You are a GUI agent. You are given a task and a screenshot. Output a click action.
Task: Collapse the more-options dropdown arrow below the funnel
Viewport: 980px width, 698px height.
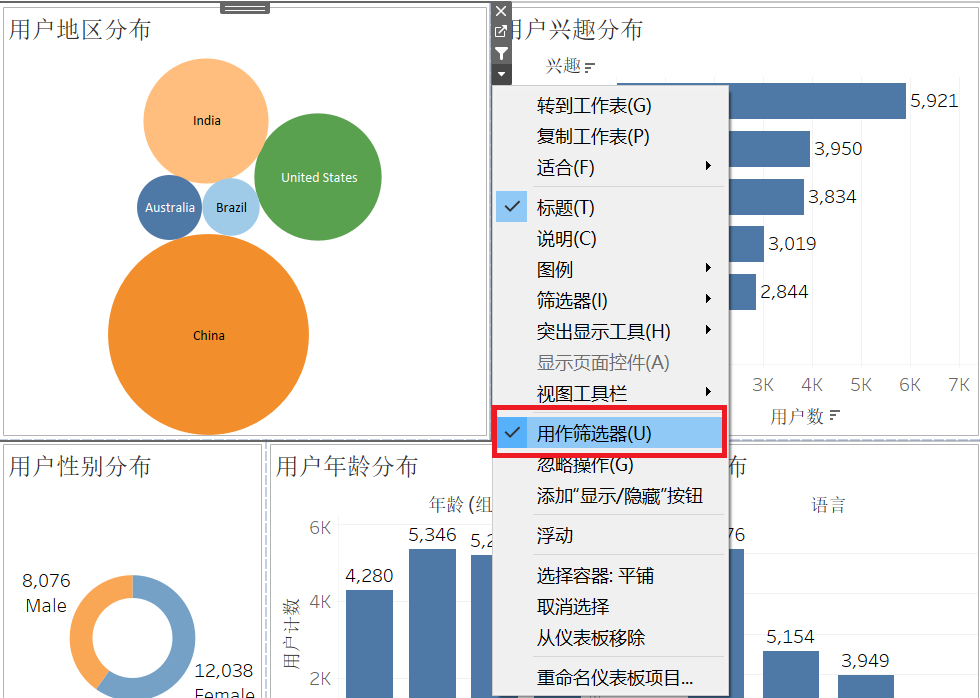click(501, 74)
